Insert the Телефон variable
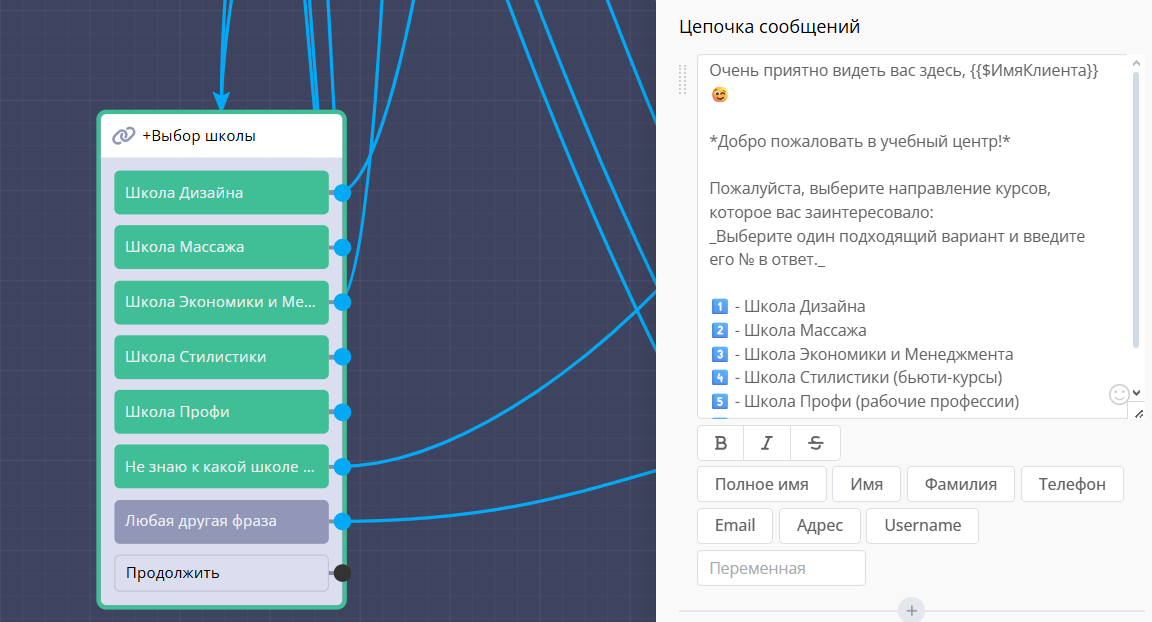The image size is (1152, 622). tap(1071, 484)
